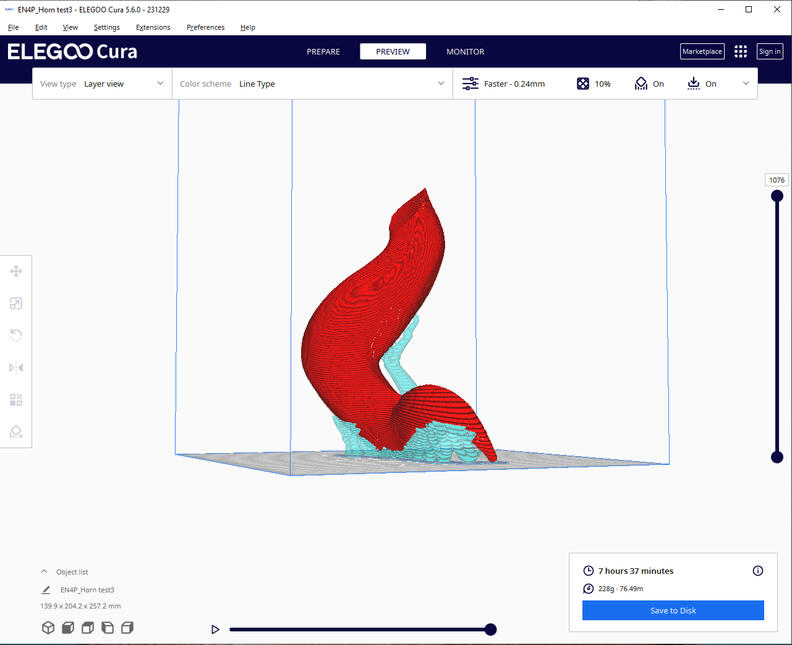The width and height of the screenshot is (792, 645).
Task: Switch to the PREPARE tab
Action: (323, 52)
